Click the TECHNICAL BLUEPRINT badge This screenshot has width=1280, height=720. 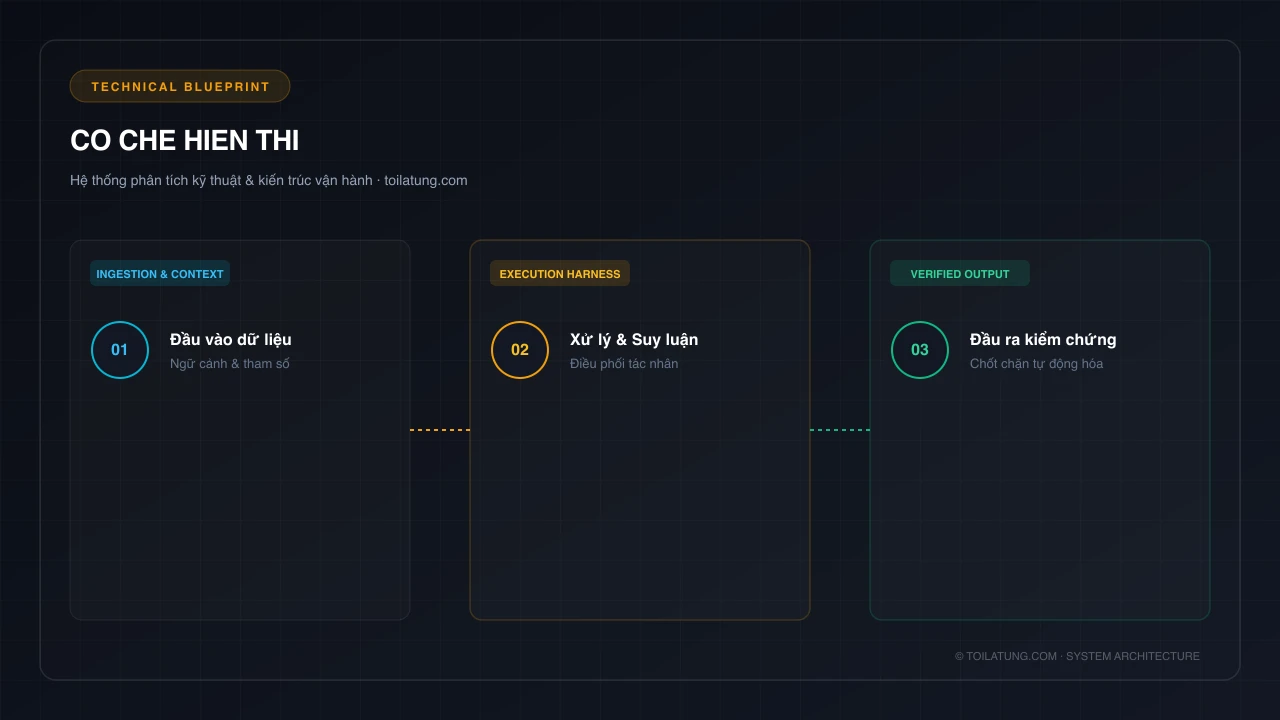pyautogui.click(x=180, y=86)
